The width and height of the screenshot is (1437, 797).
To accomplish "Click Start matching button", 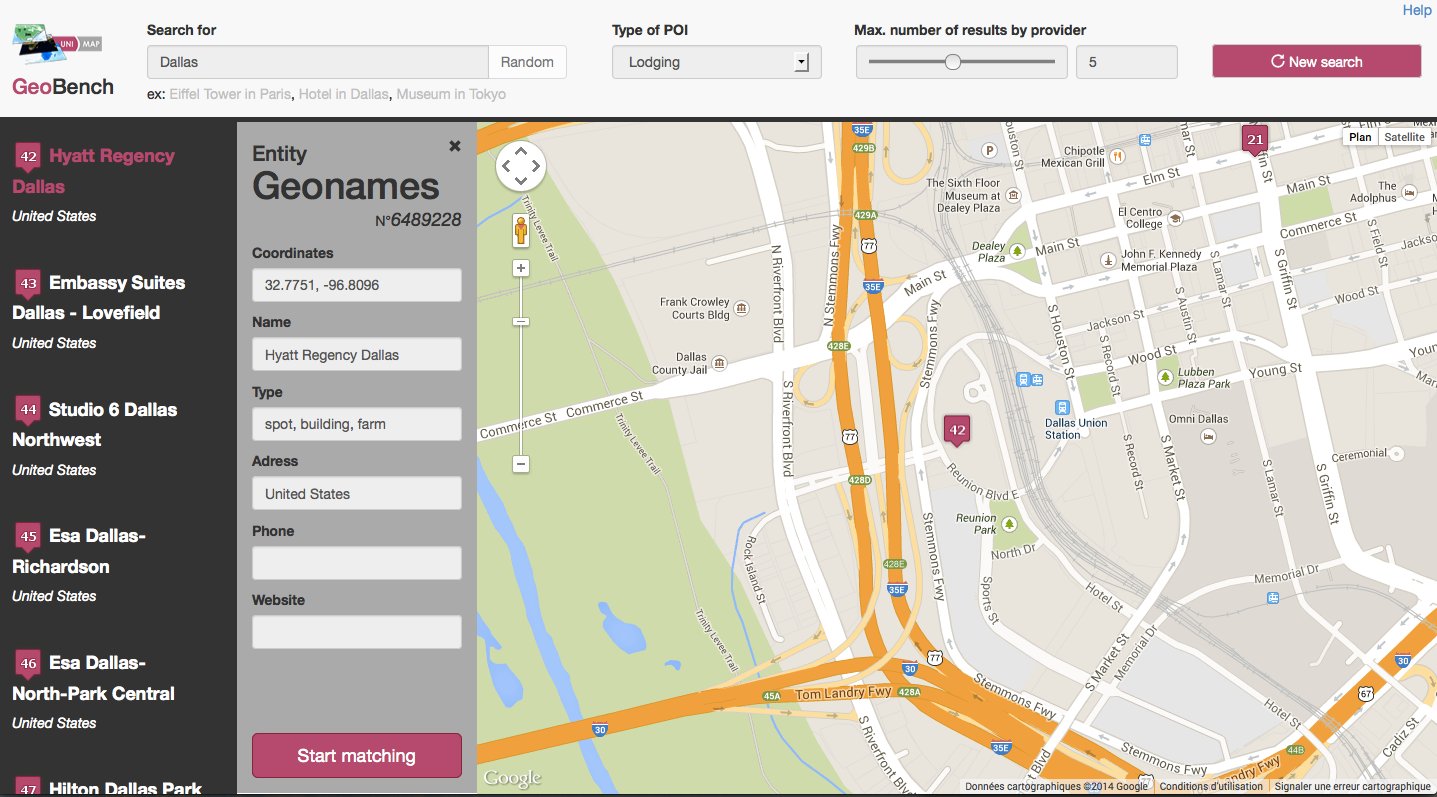I will pos(357,756).
